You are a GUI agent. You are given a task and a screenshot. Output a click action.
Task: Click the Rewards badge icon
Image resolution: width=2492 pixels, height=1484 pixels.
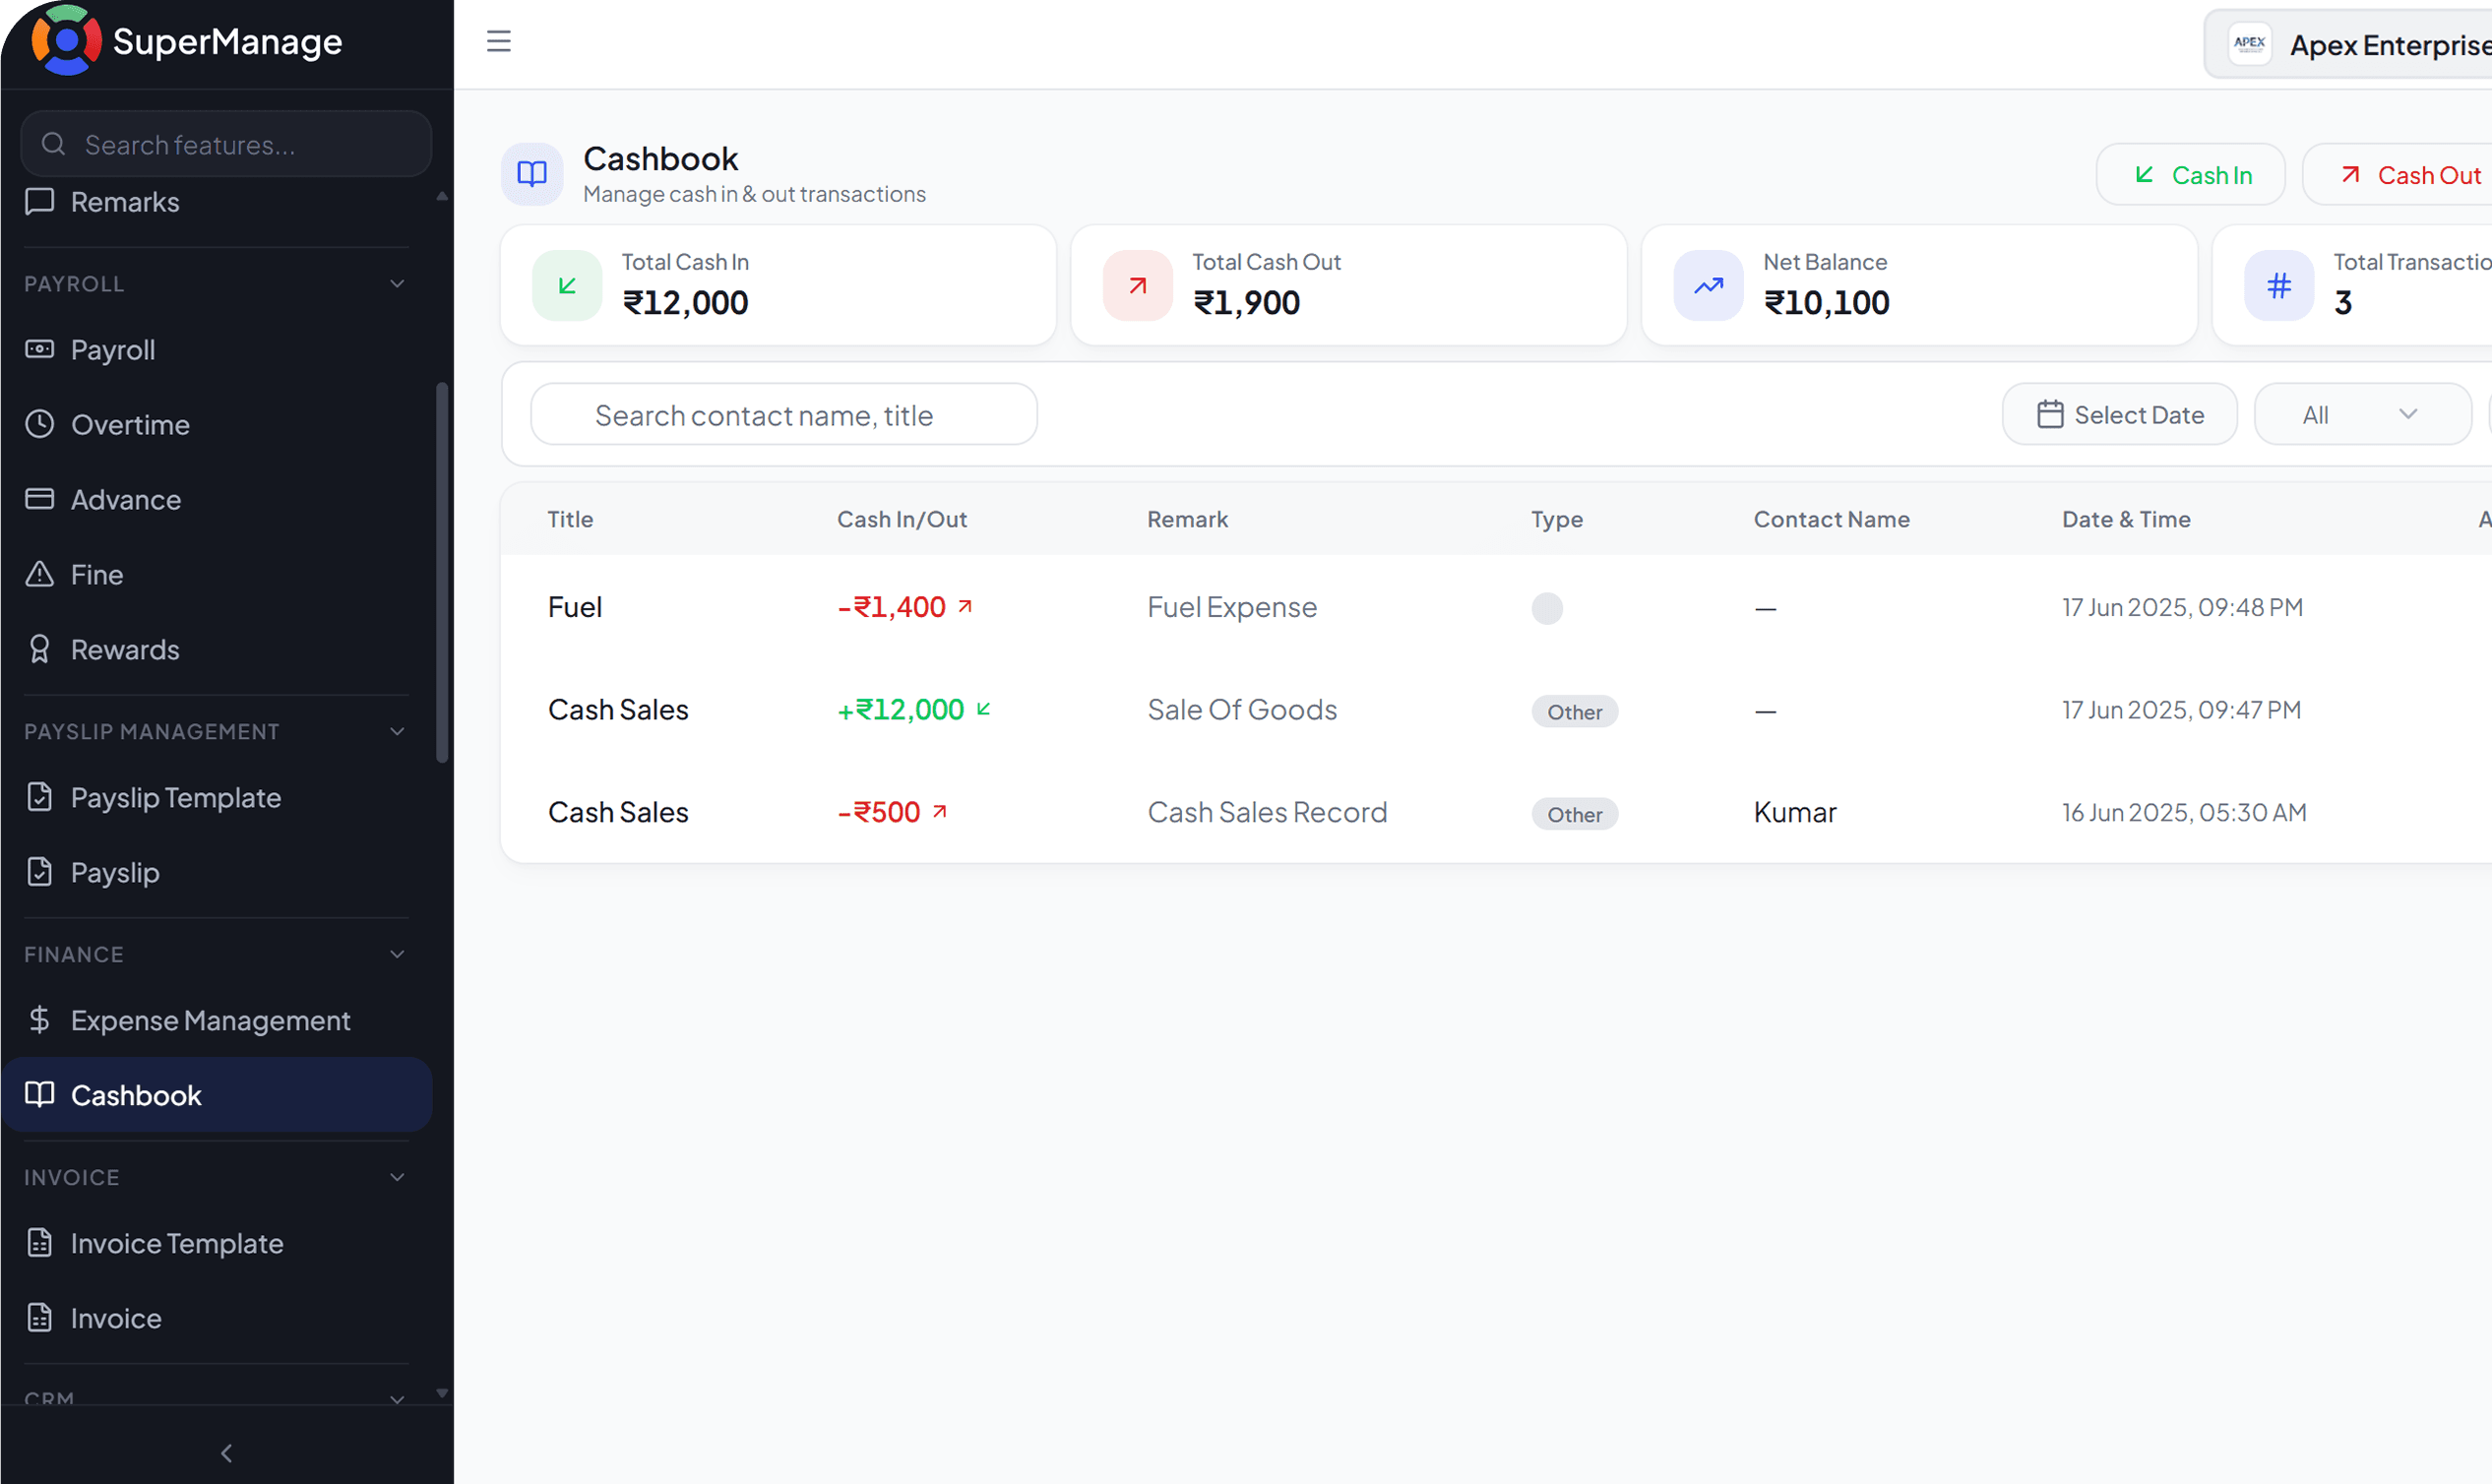tap(39, 649)
